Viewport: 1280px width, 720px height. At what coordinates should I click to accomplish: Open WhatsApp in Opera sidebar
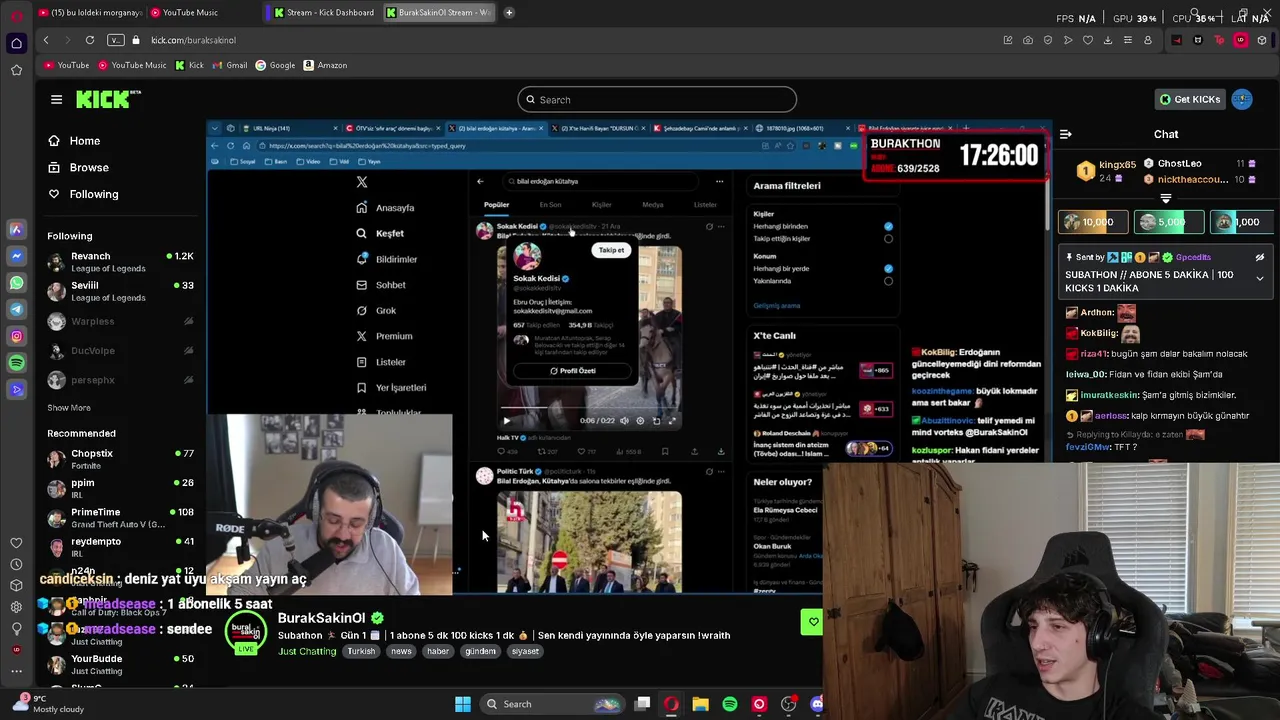(x=16, y=283)
